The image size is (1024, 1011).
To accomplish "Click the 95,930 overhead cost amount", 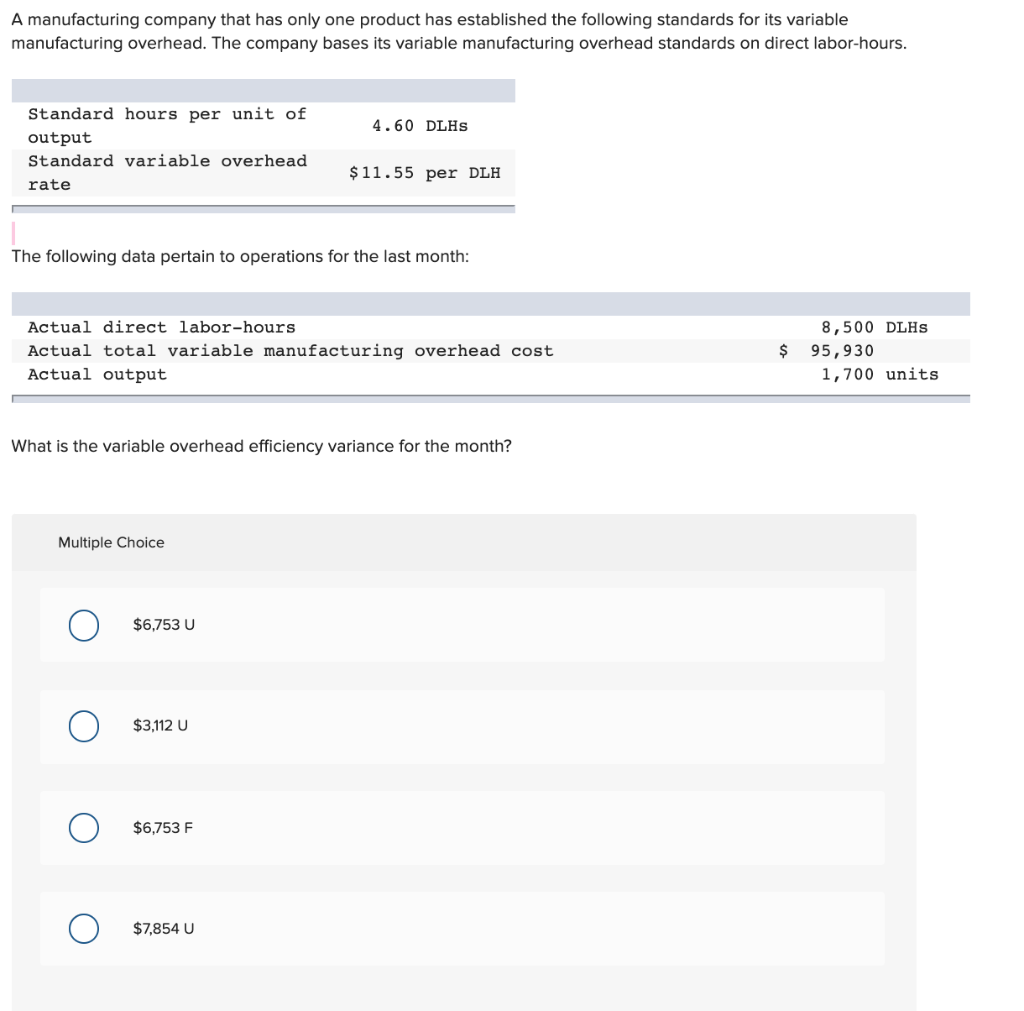I will coord(842,351).
